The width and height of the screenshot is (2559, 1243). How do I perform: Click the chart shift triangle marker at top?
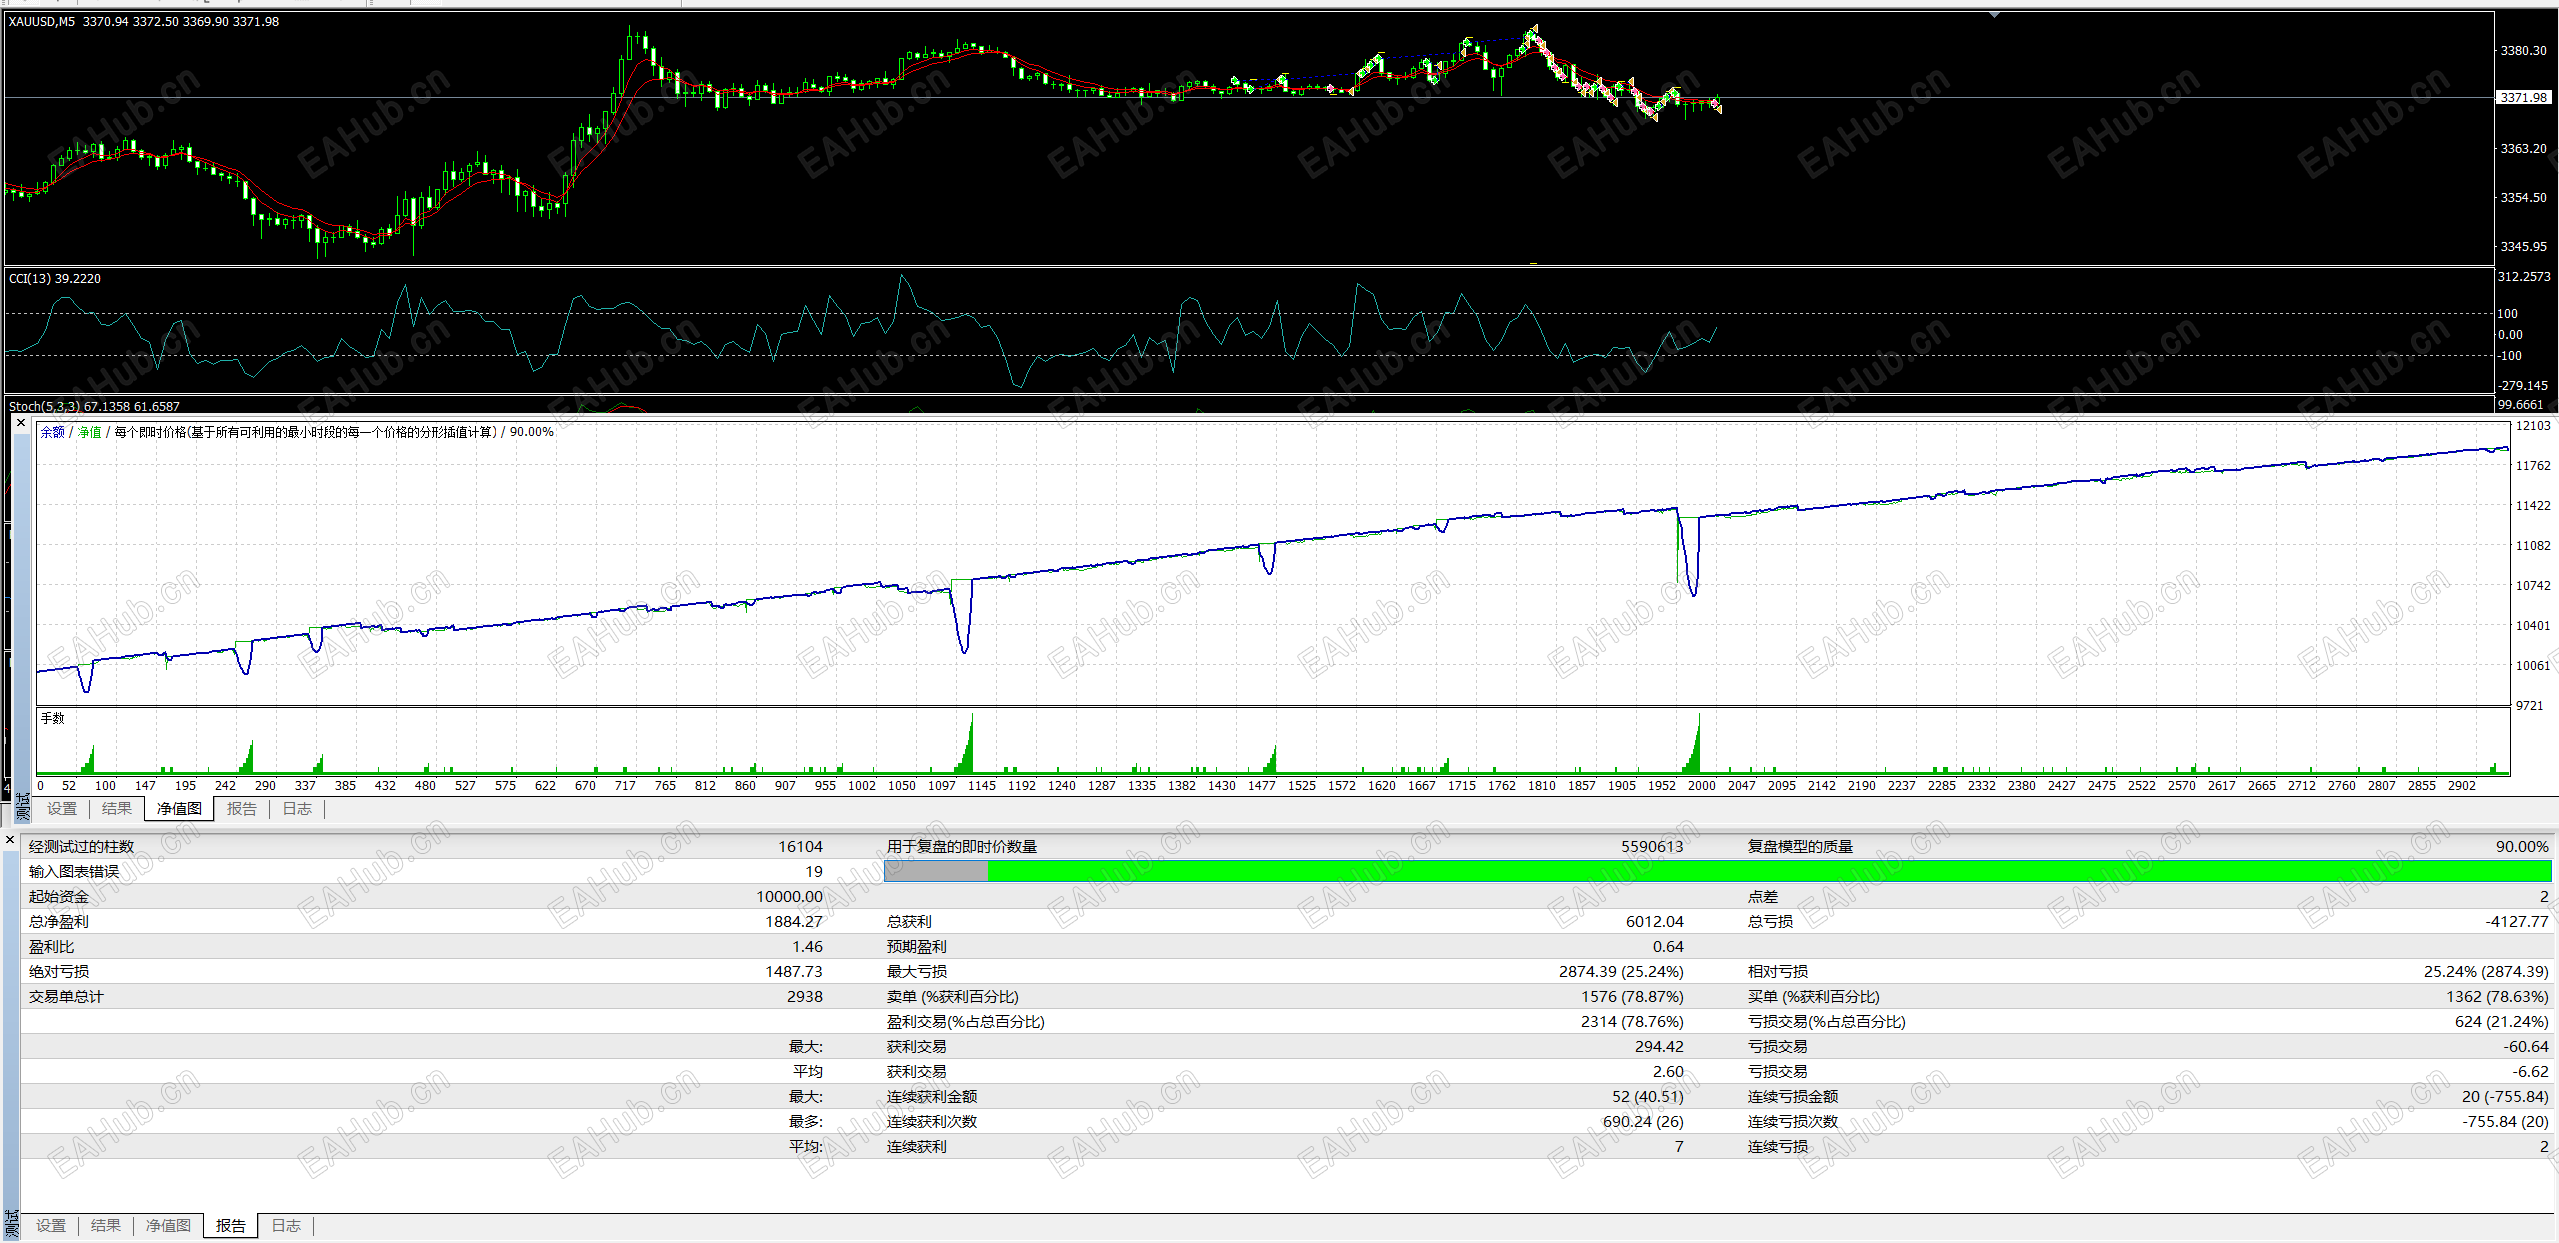click(1994, 15)
